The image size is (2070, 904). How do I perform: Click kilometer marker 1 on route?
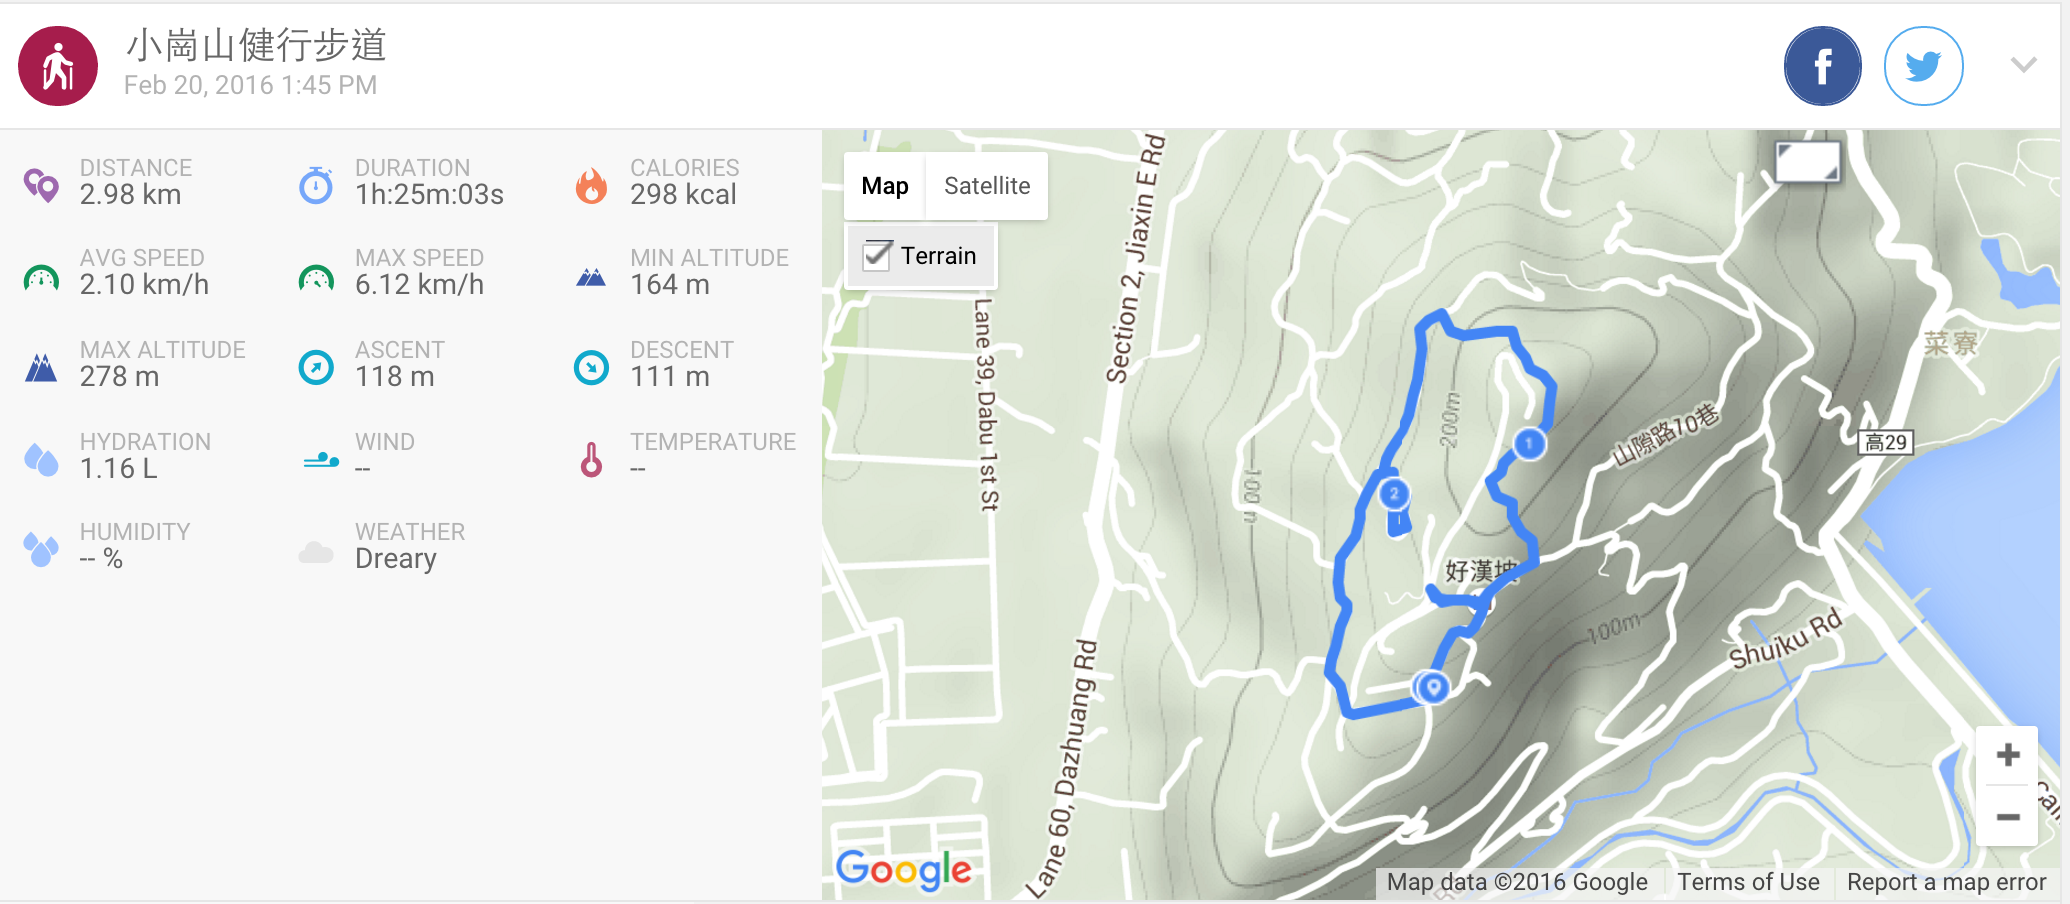coord(1529,443)
